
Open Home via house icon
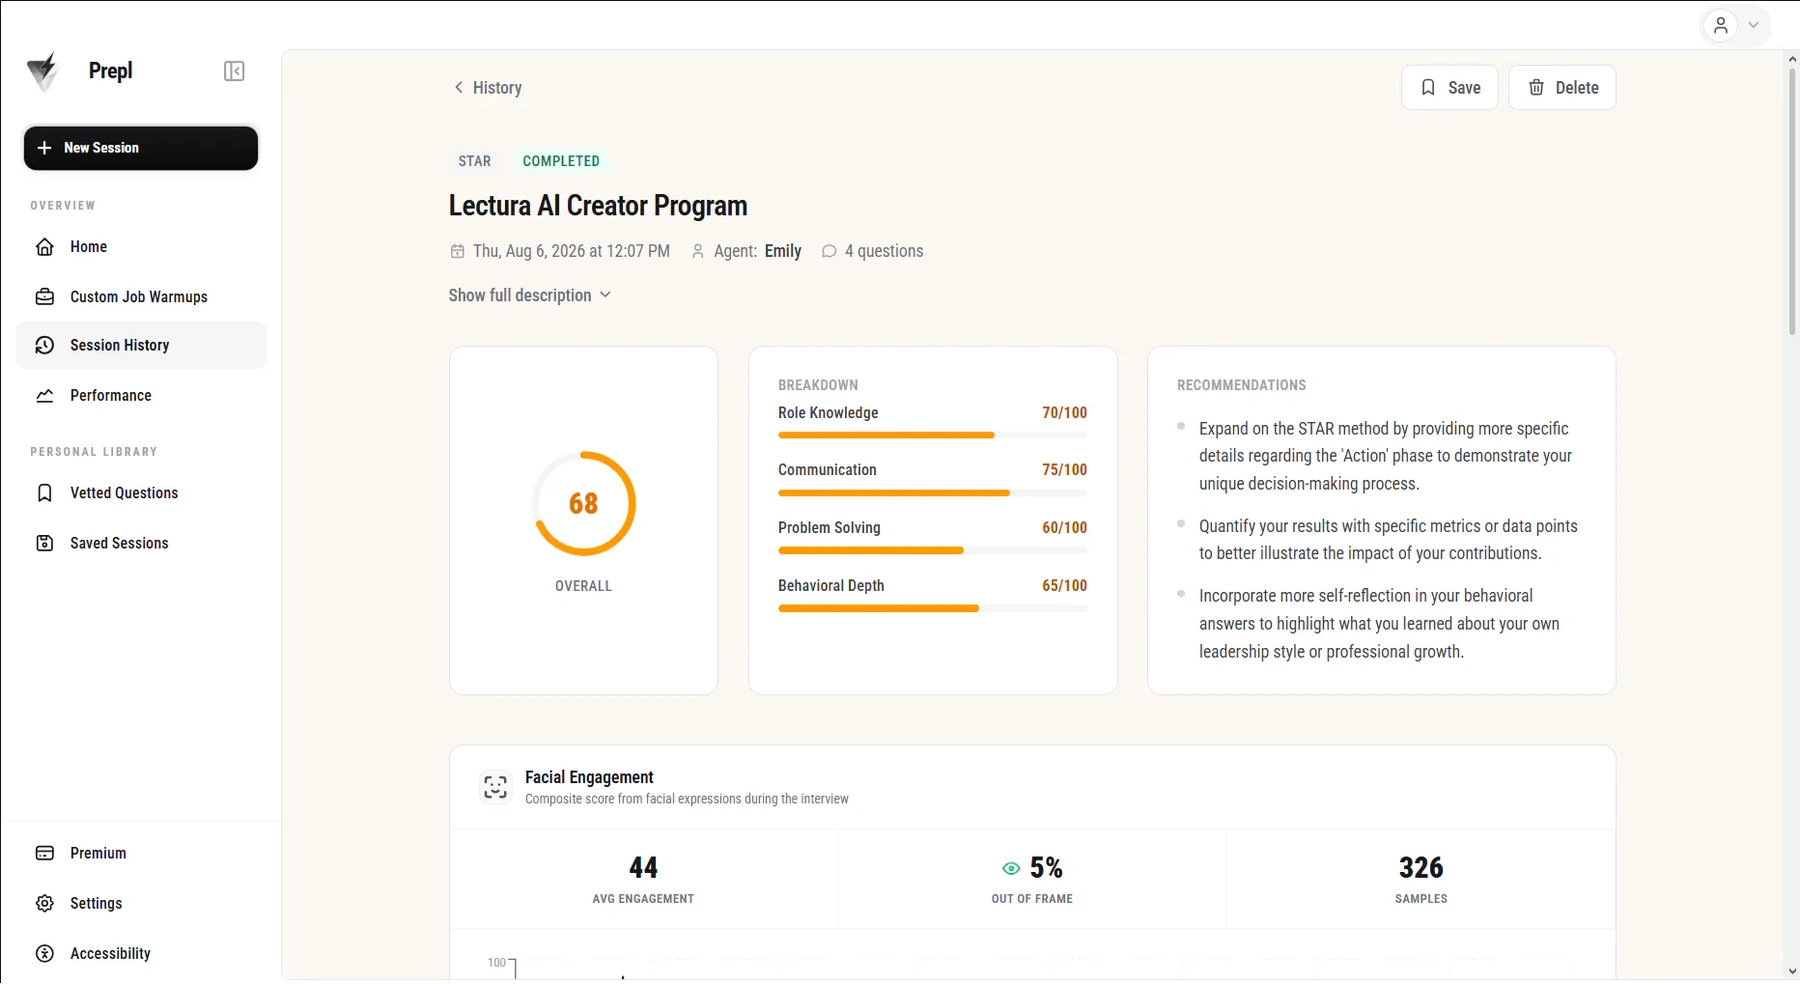pyautogui.click(x=45, y=247)
